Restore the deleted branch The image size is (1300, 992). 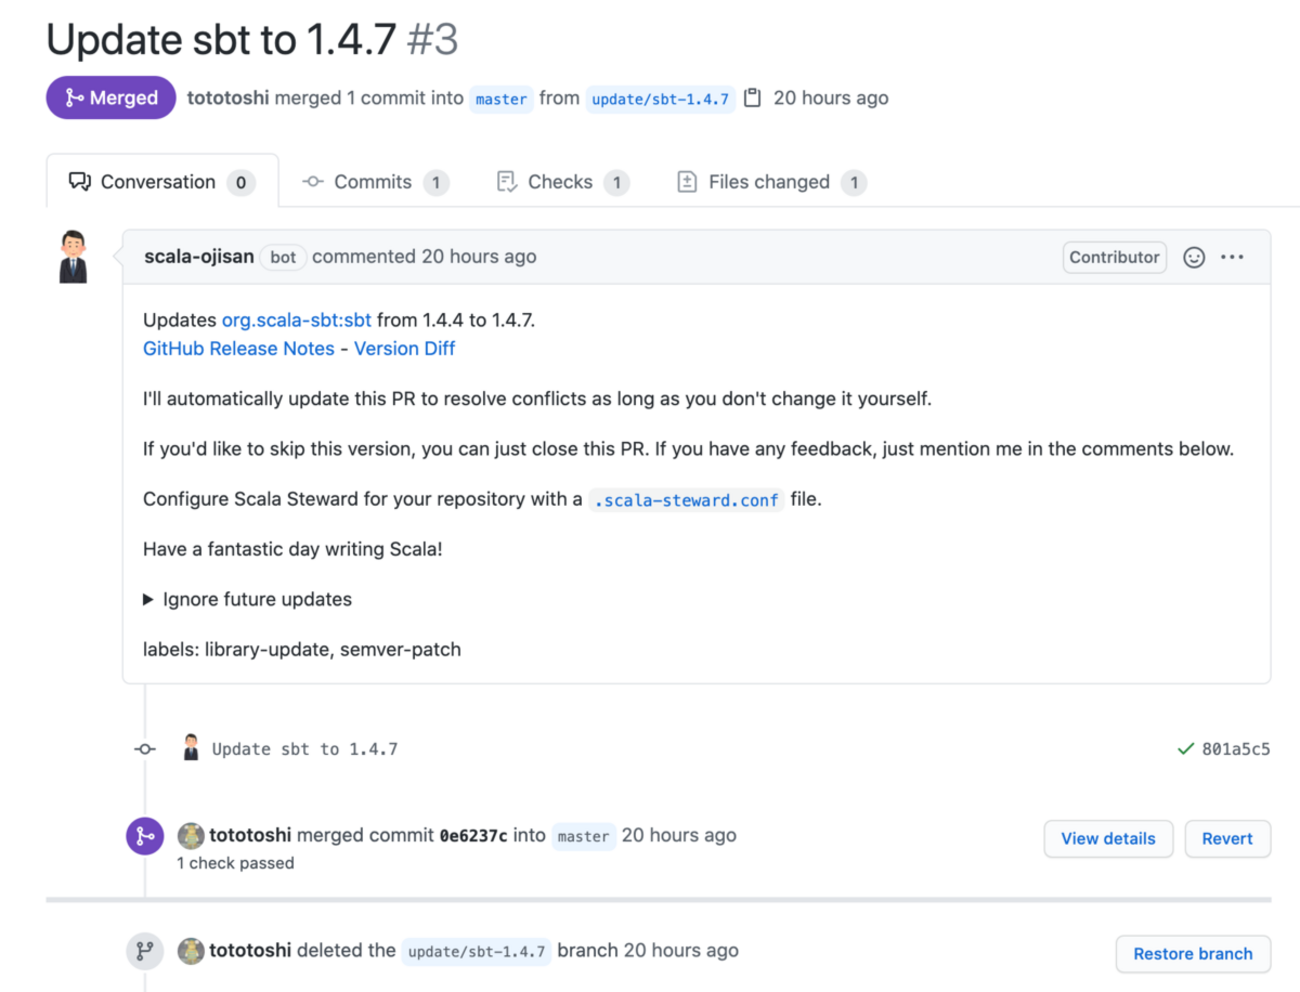click(1192, 954)
